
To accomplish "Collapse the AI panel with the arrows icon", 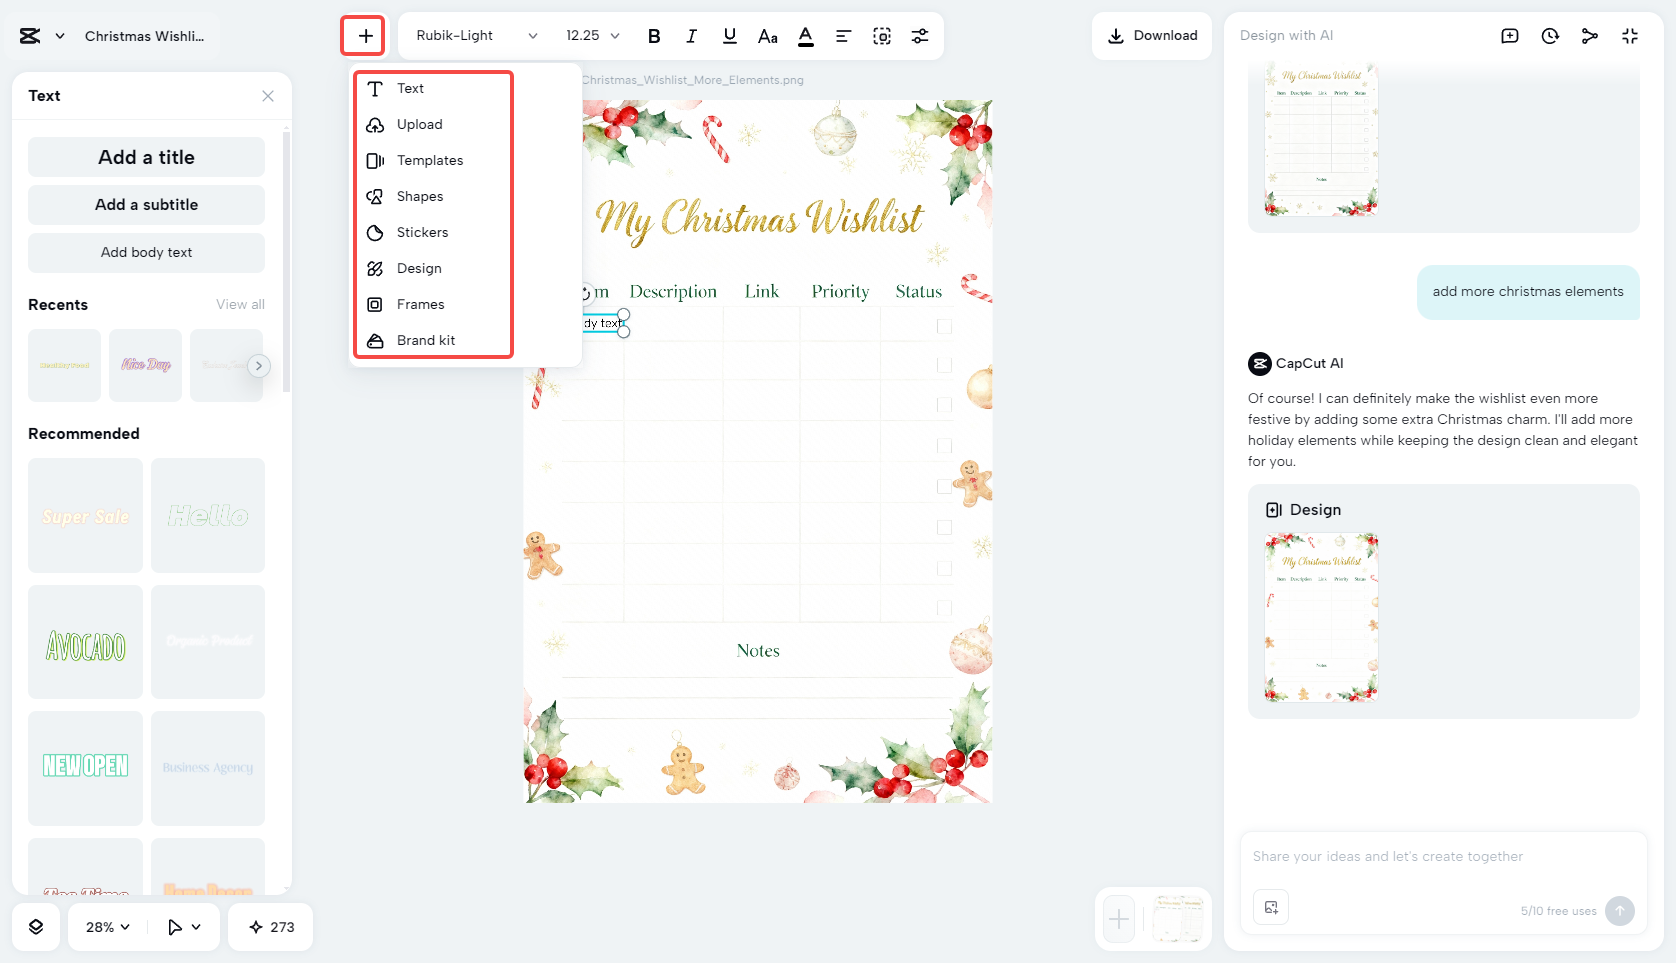I will click(x=1630, y=34).
